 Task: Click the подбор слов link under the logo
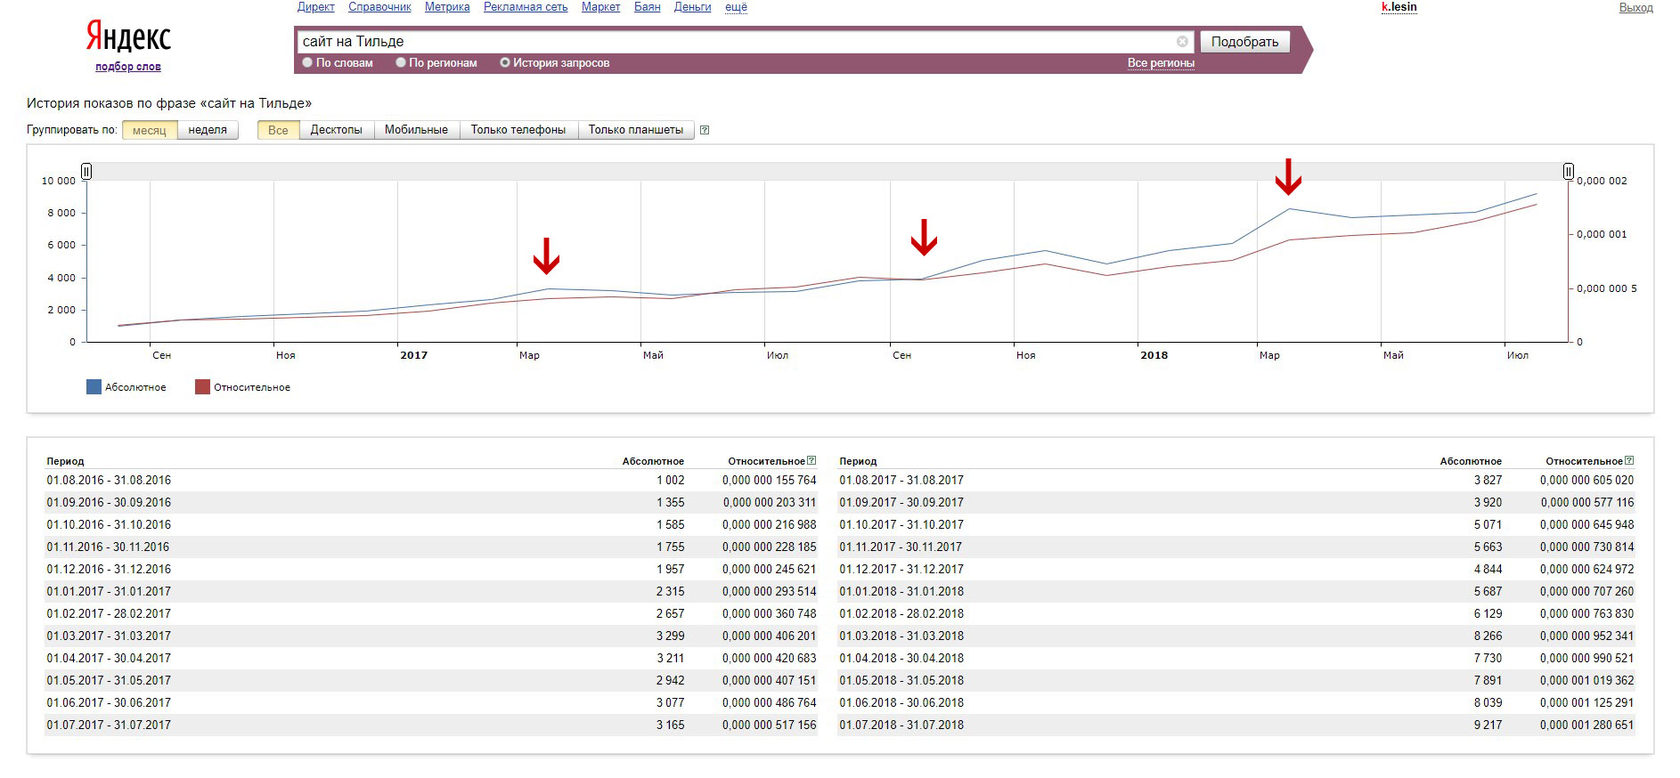click(128, 67)
